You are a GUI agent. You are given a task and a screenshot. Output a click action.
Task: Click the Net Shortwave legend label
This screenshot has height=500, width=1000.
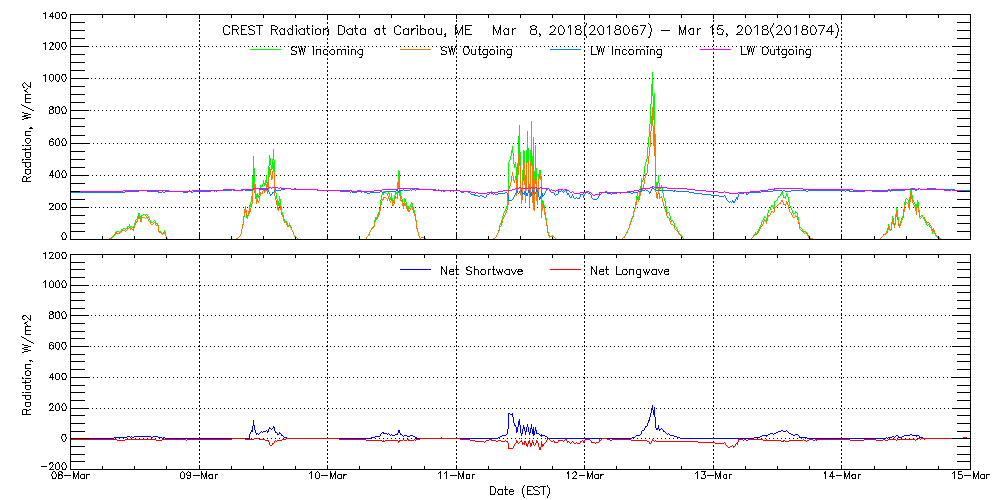coord(482,271)
